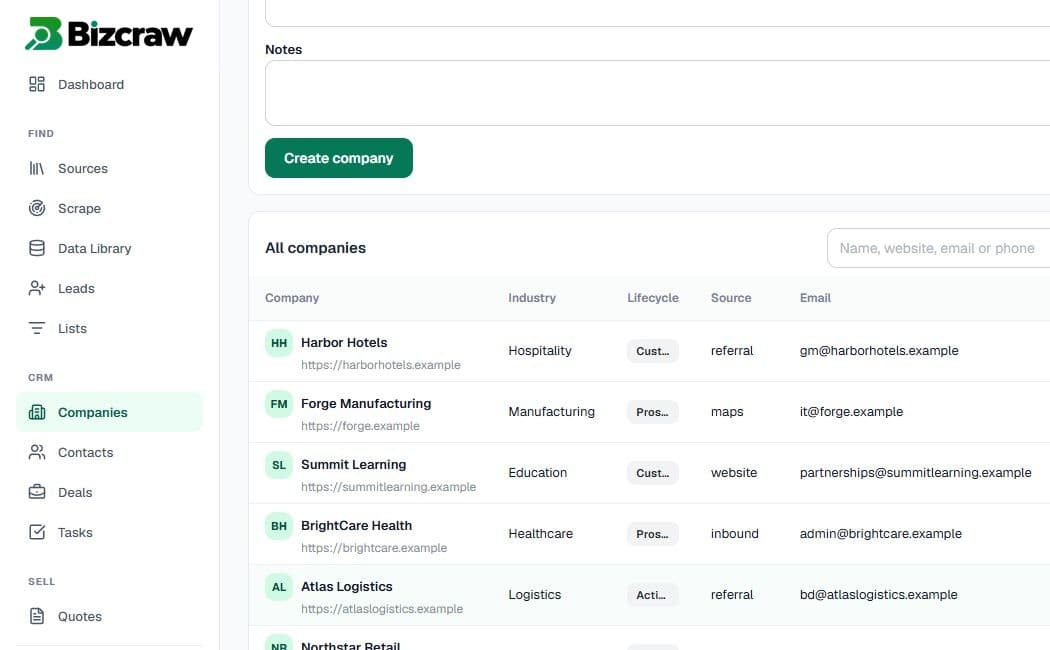Image resolution: width=1050 pixels, height=650 pixels.
Task: Click Summit Learning lifecycle badge
Action: 653,473
